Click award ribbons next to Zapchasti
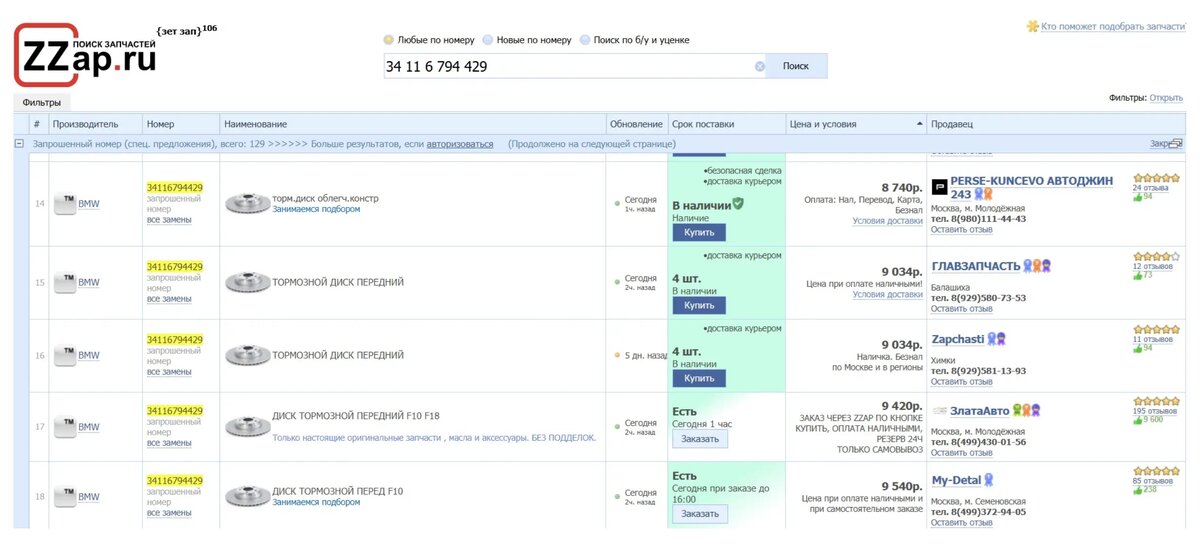Screen dimensions: 1200x546 point(996,339)
